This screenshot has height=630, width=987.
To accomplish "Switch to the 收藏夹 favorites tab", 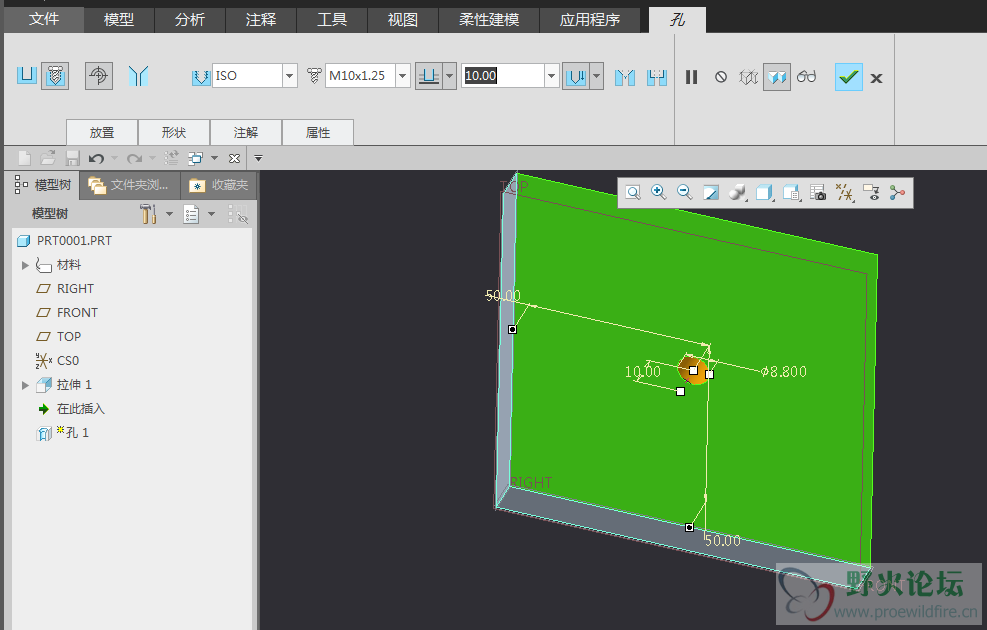I will point(219,185).
